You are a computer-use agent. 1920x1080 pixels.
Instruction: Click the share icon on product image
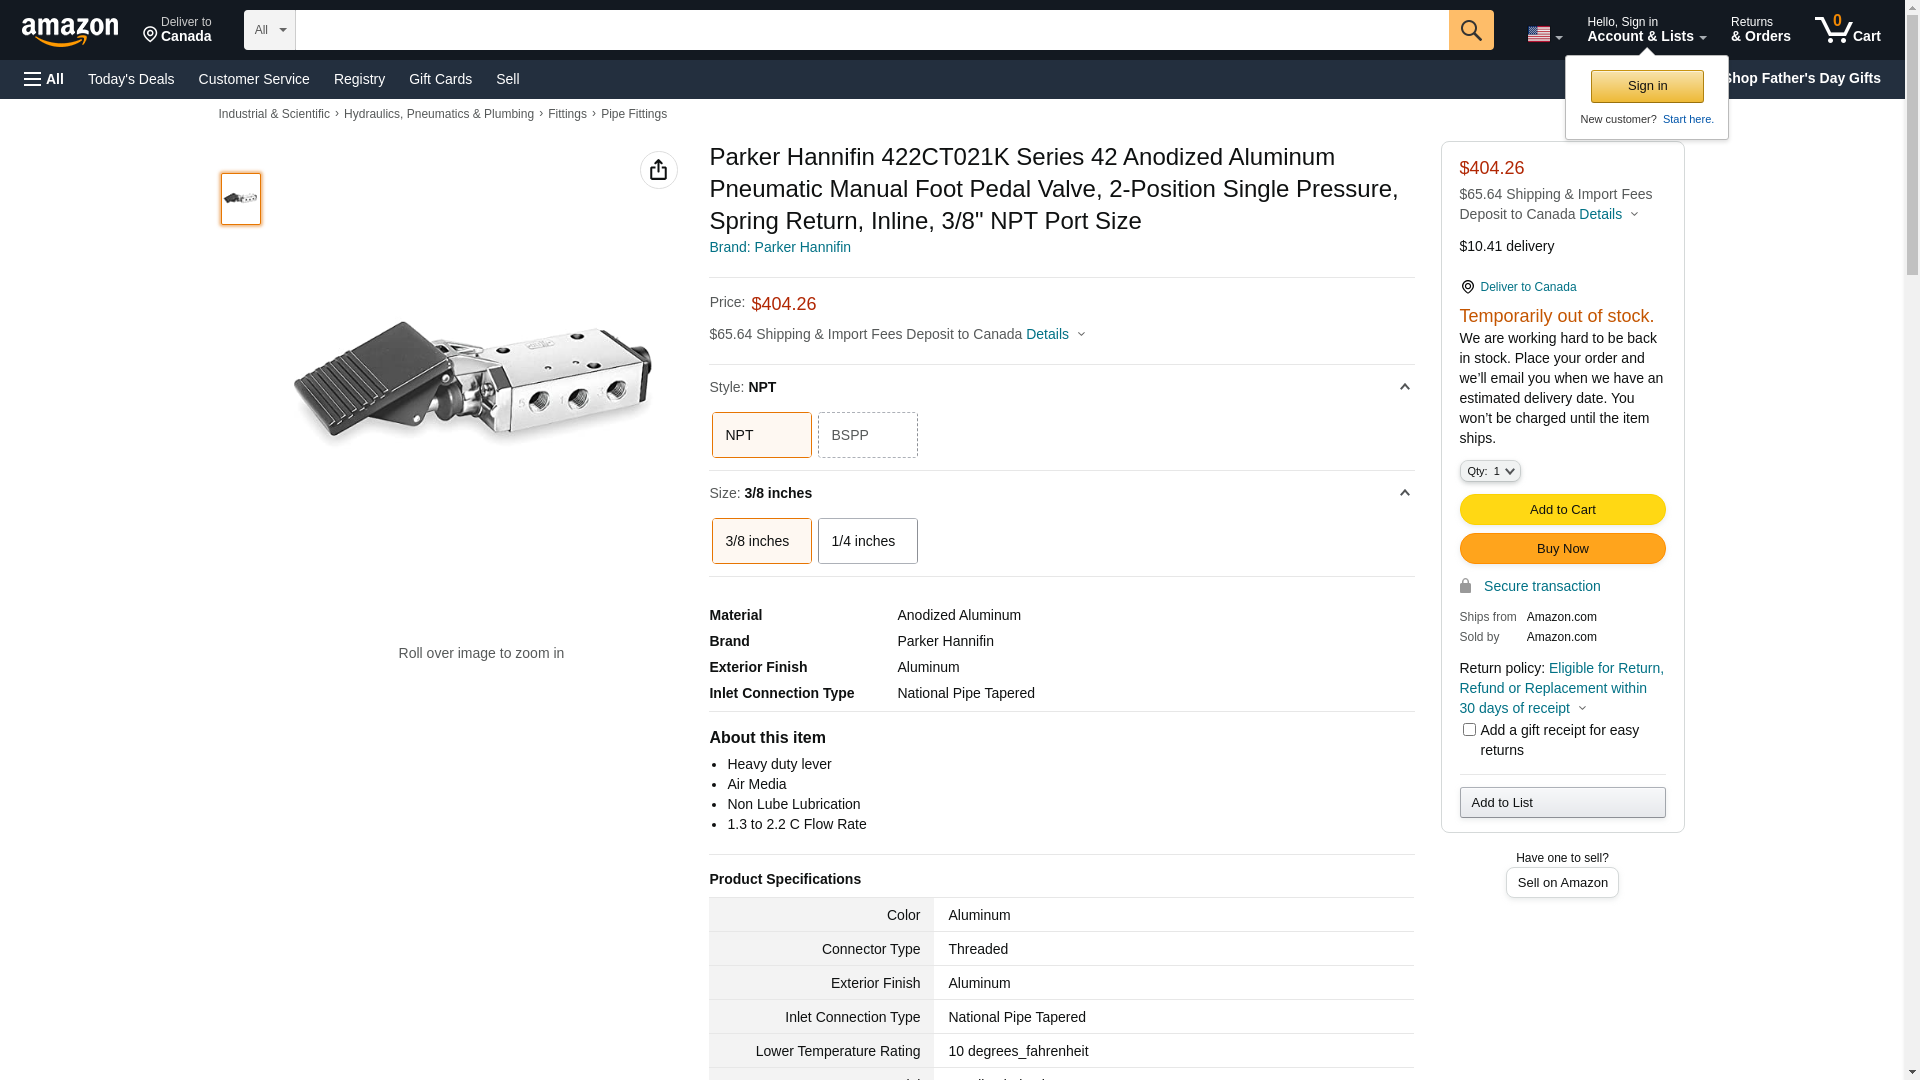pos(658,170)
